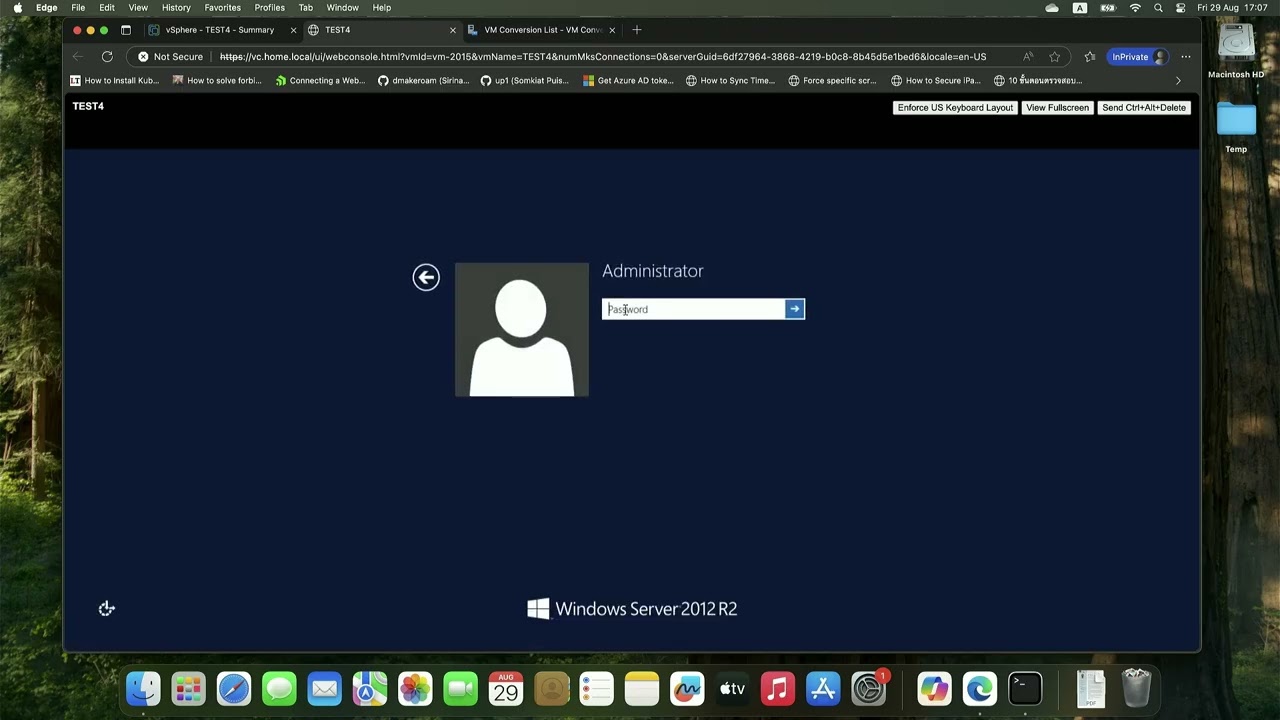Click the battery status icon
The height and width of the screenshot is (720, 1280).
[x=1108, y=8]
